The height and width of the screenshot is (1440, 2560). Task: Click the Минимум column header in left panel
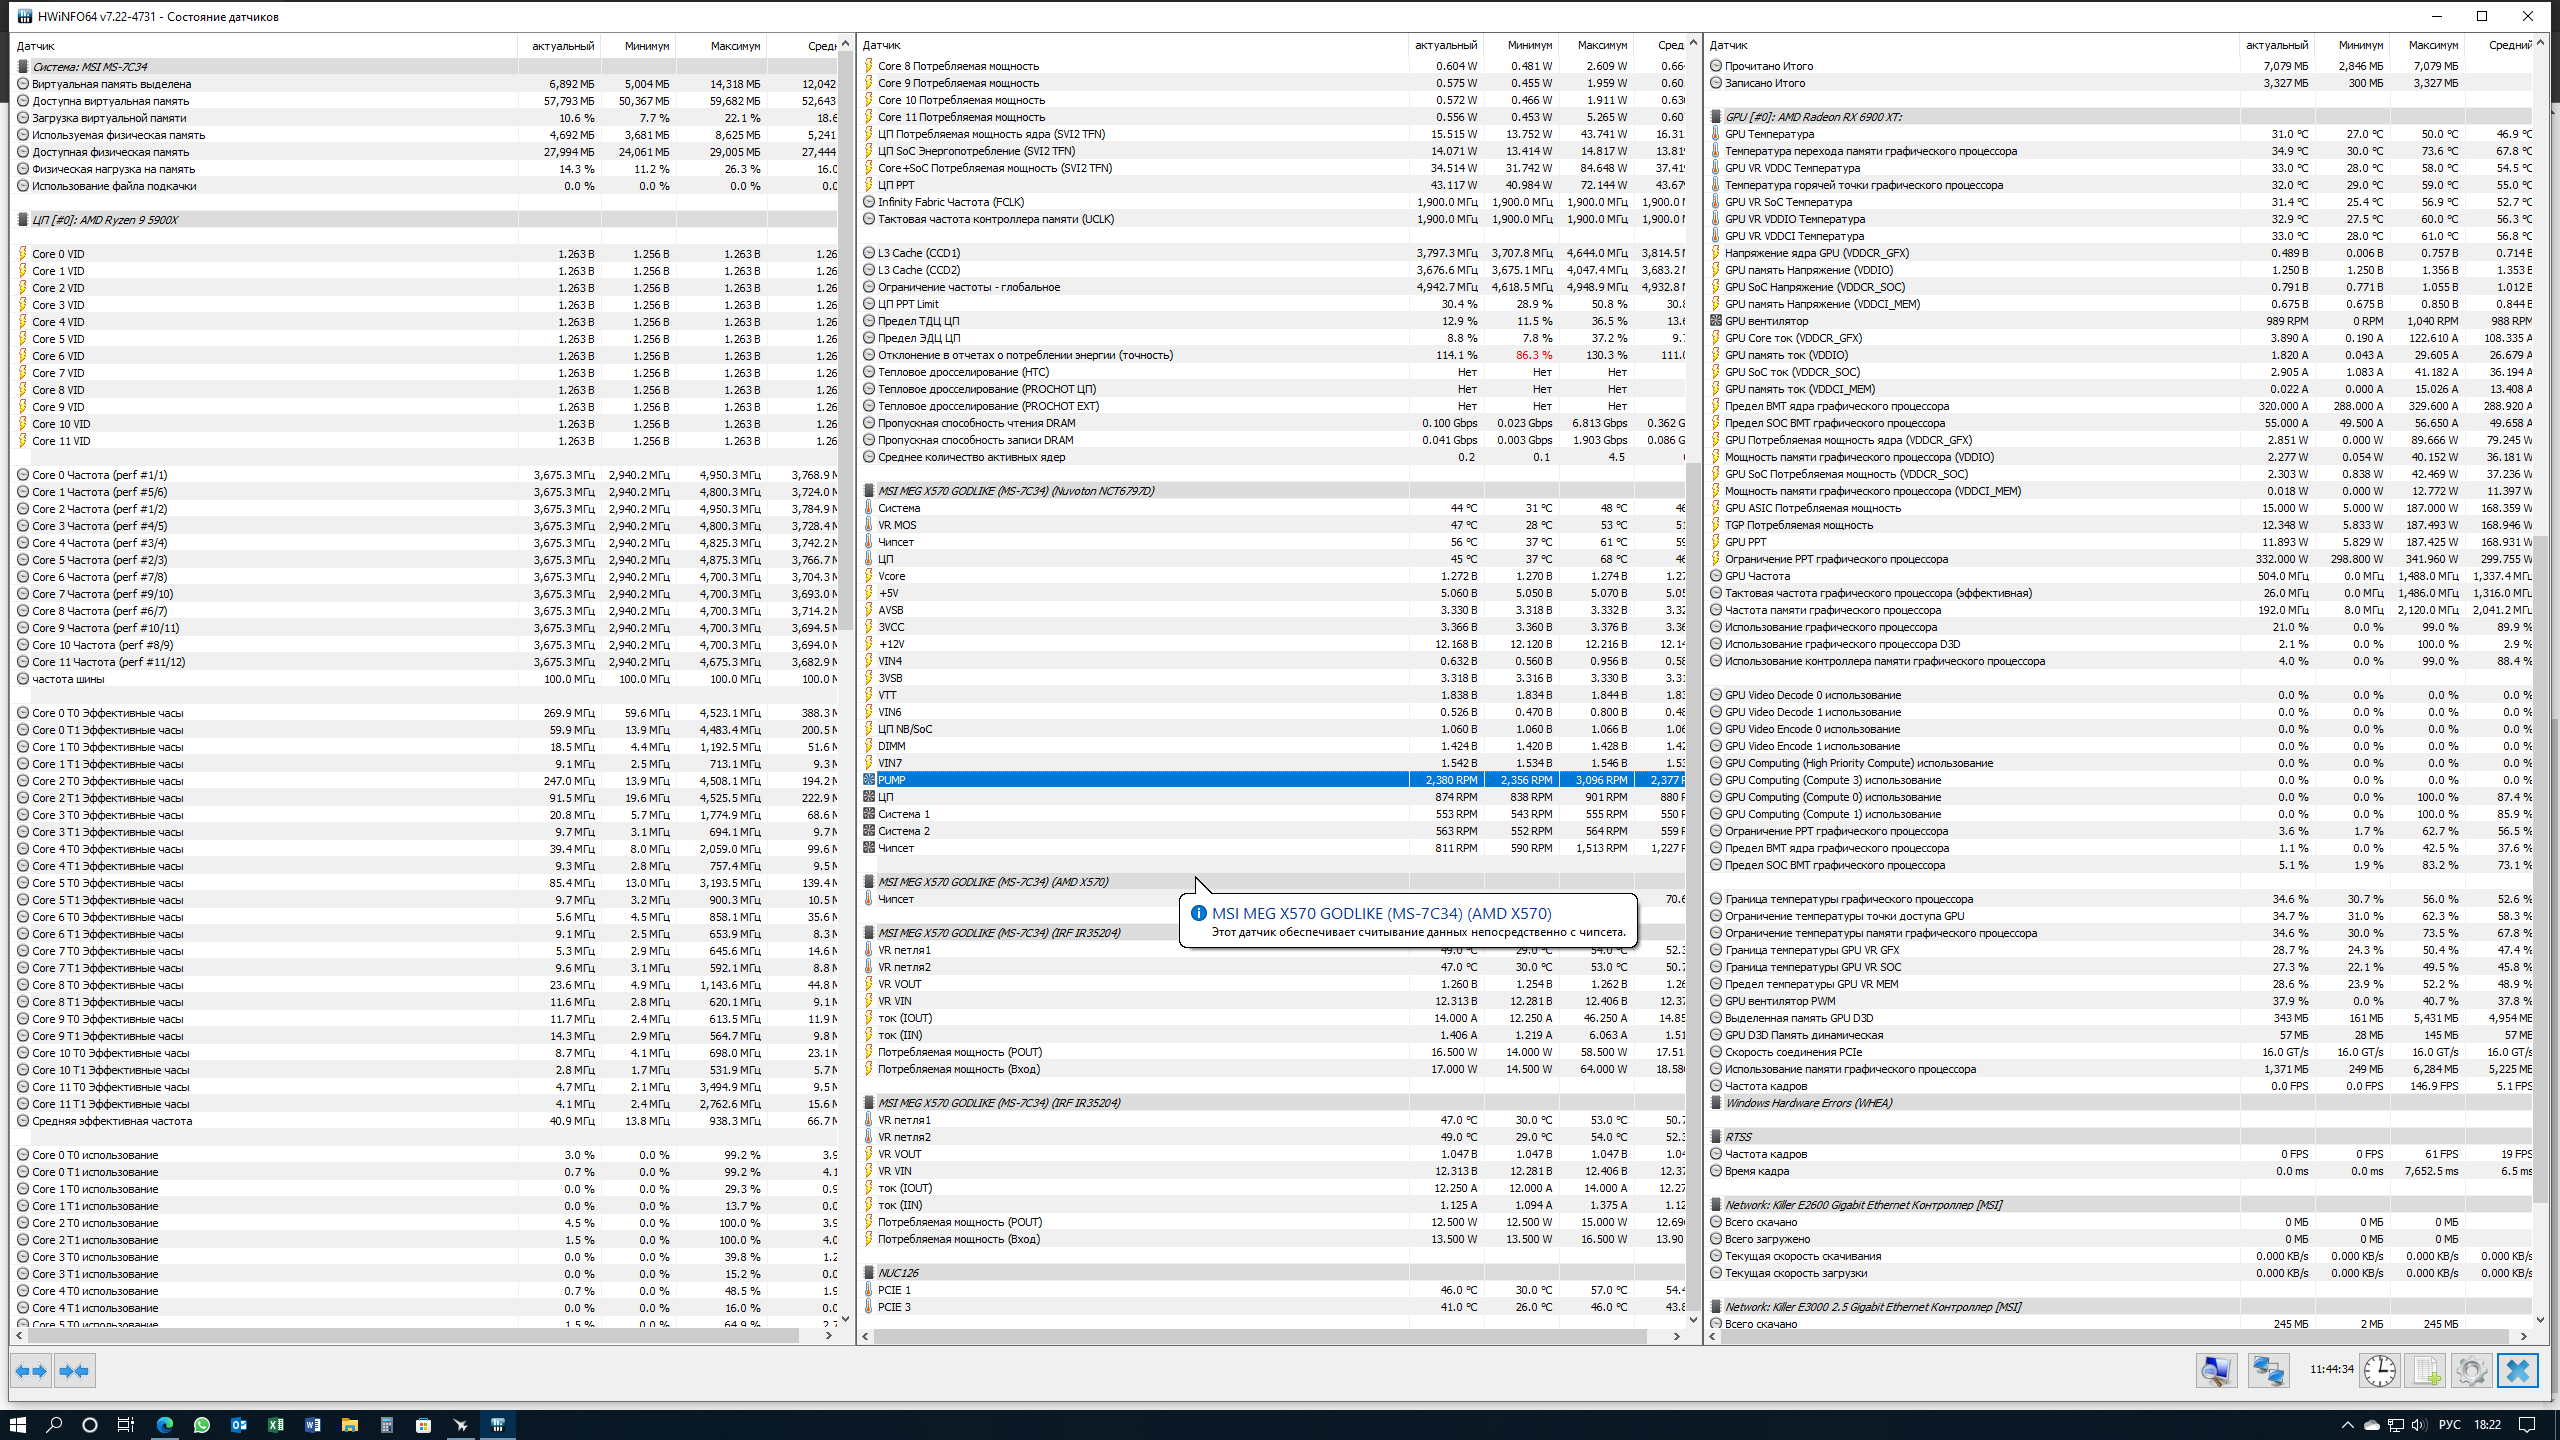coord(646,46)
